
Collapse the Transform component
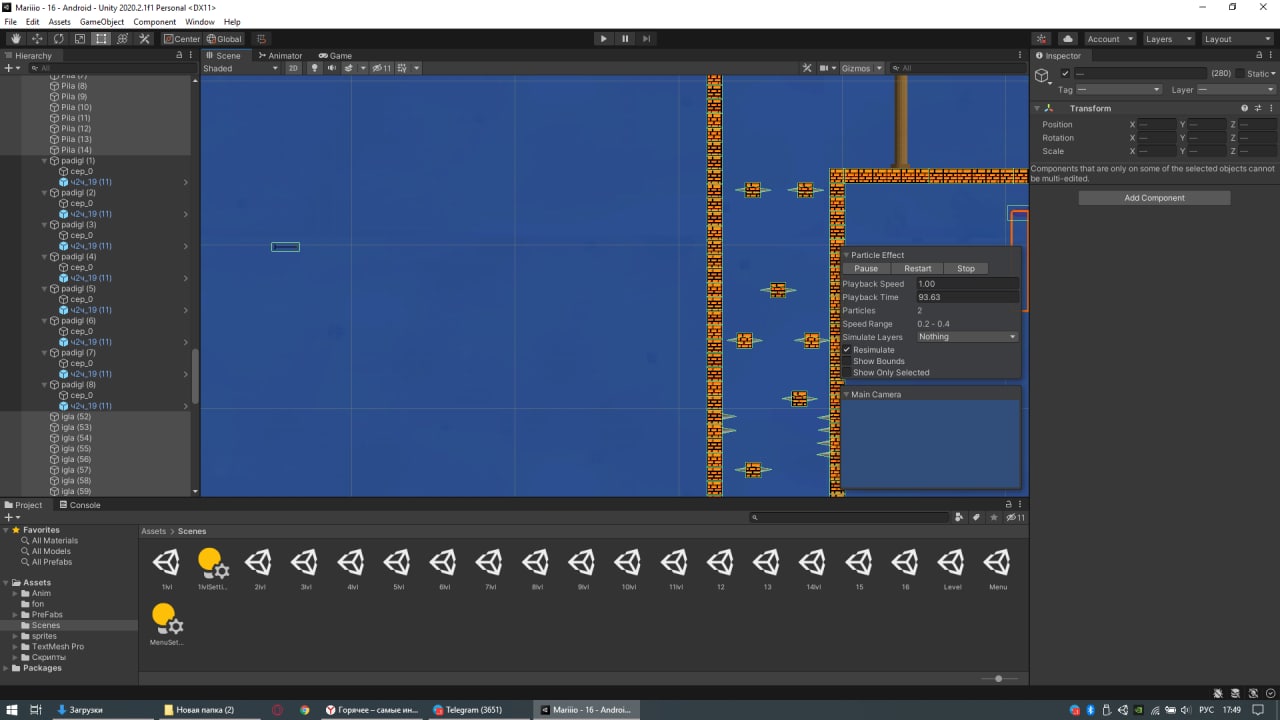pos(1037,108)
